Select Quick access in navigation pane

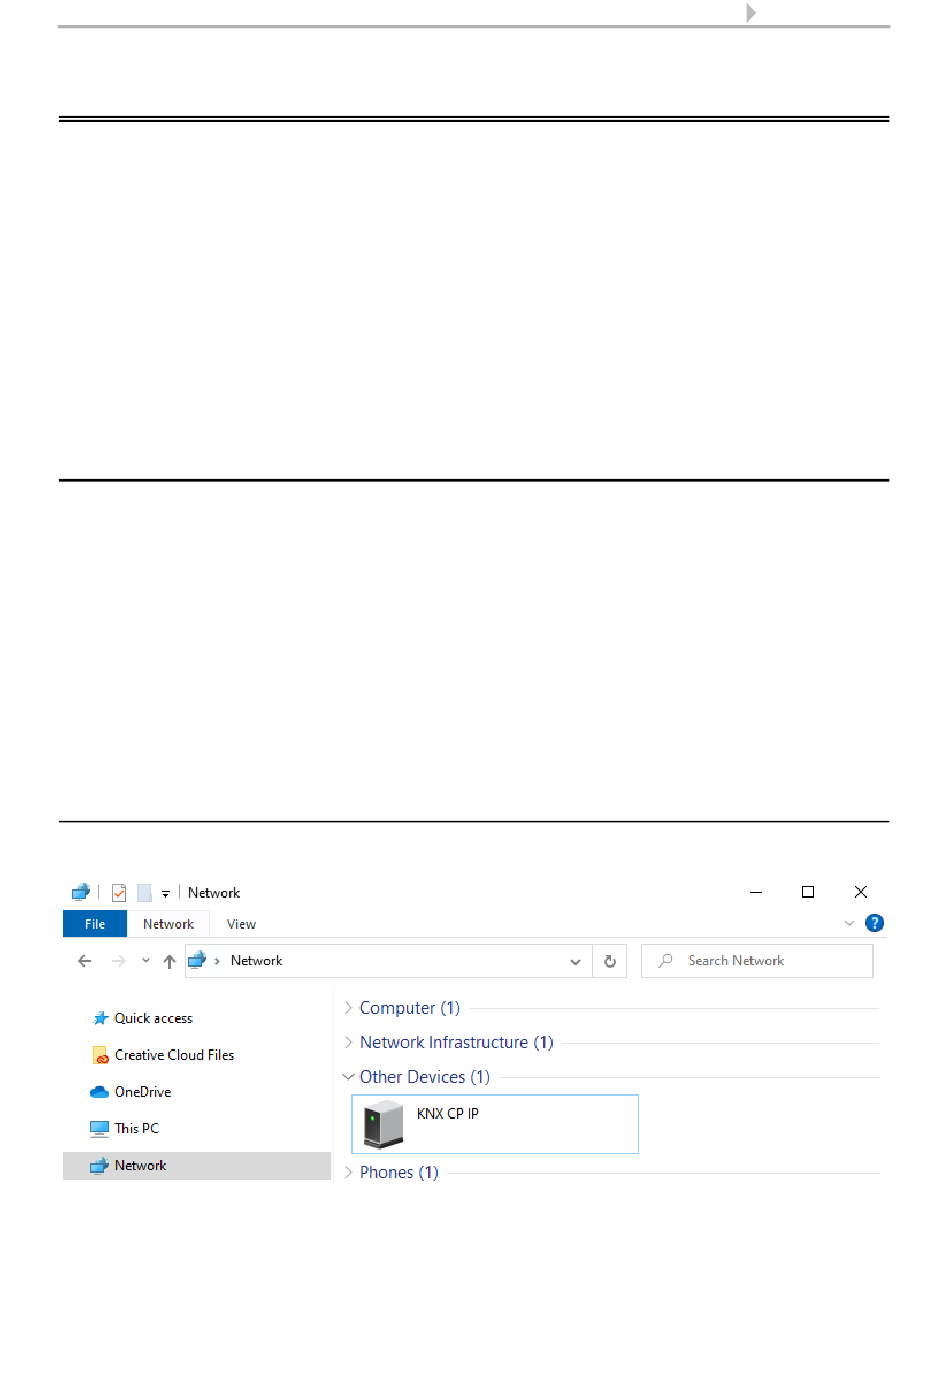pos(153,1018)
